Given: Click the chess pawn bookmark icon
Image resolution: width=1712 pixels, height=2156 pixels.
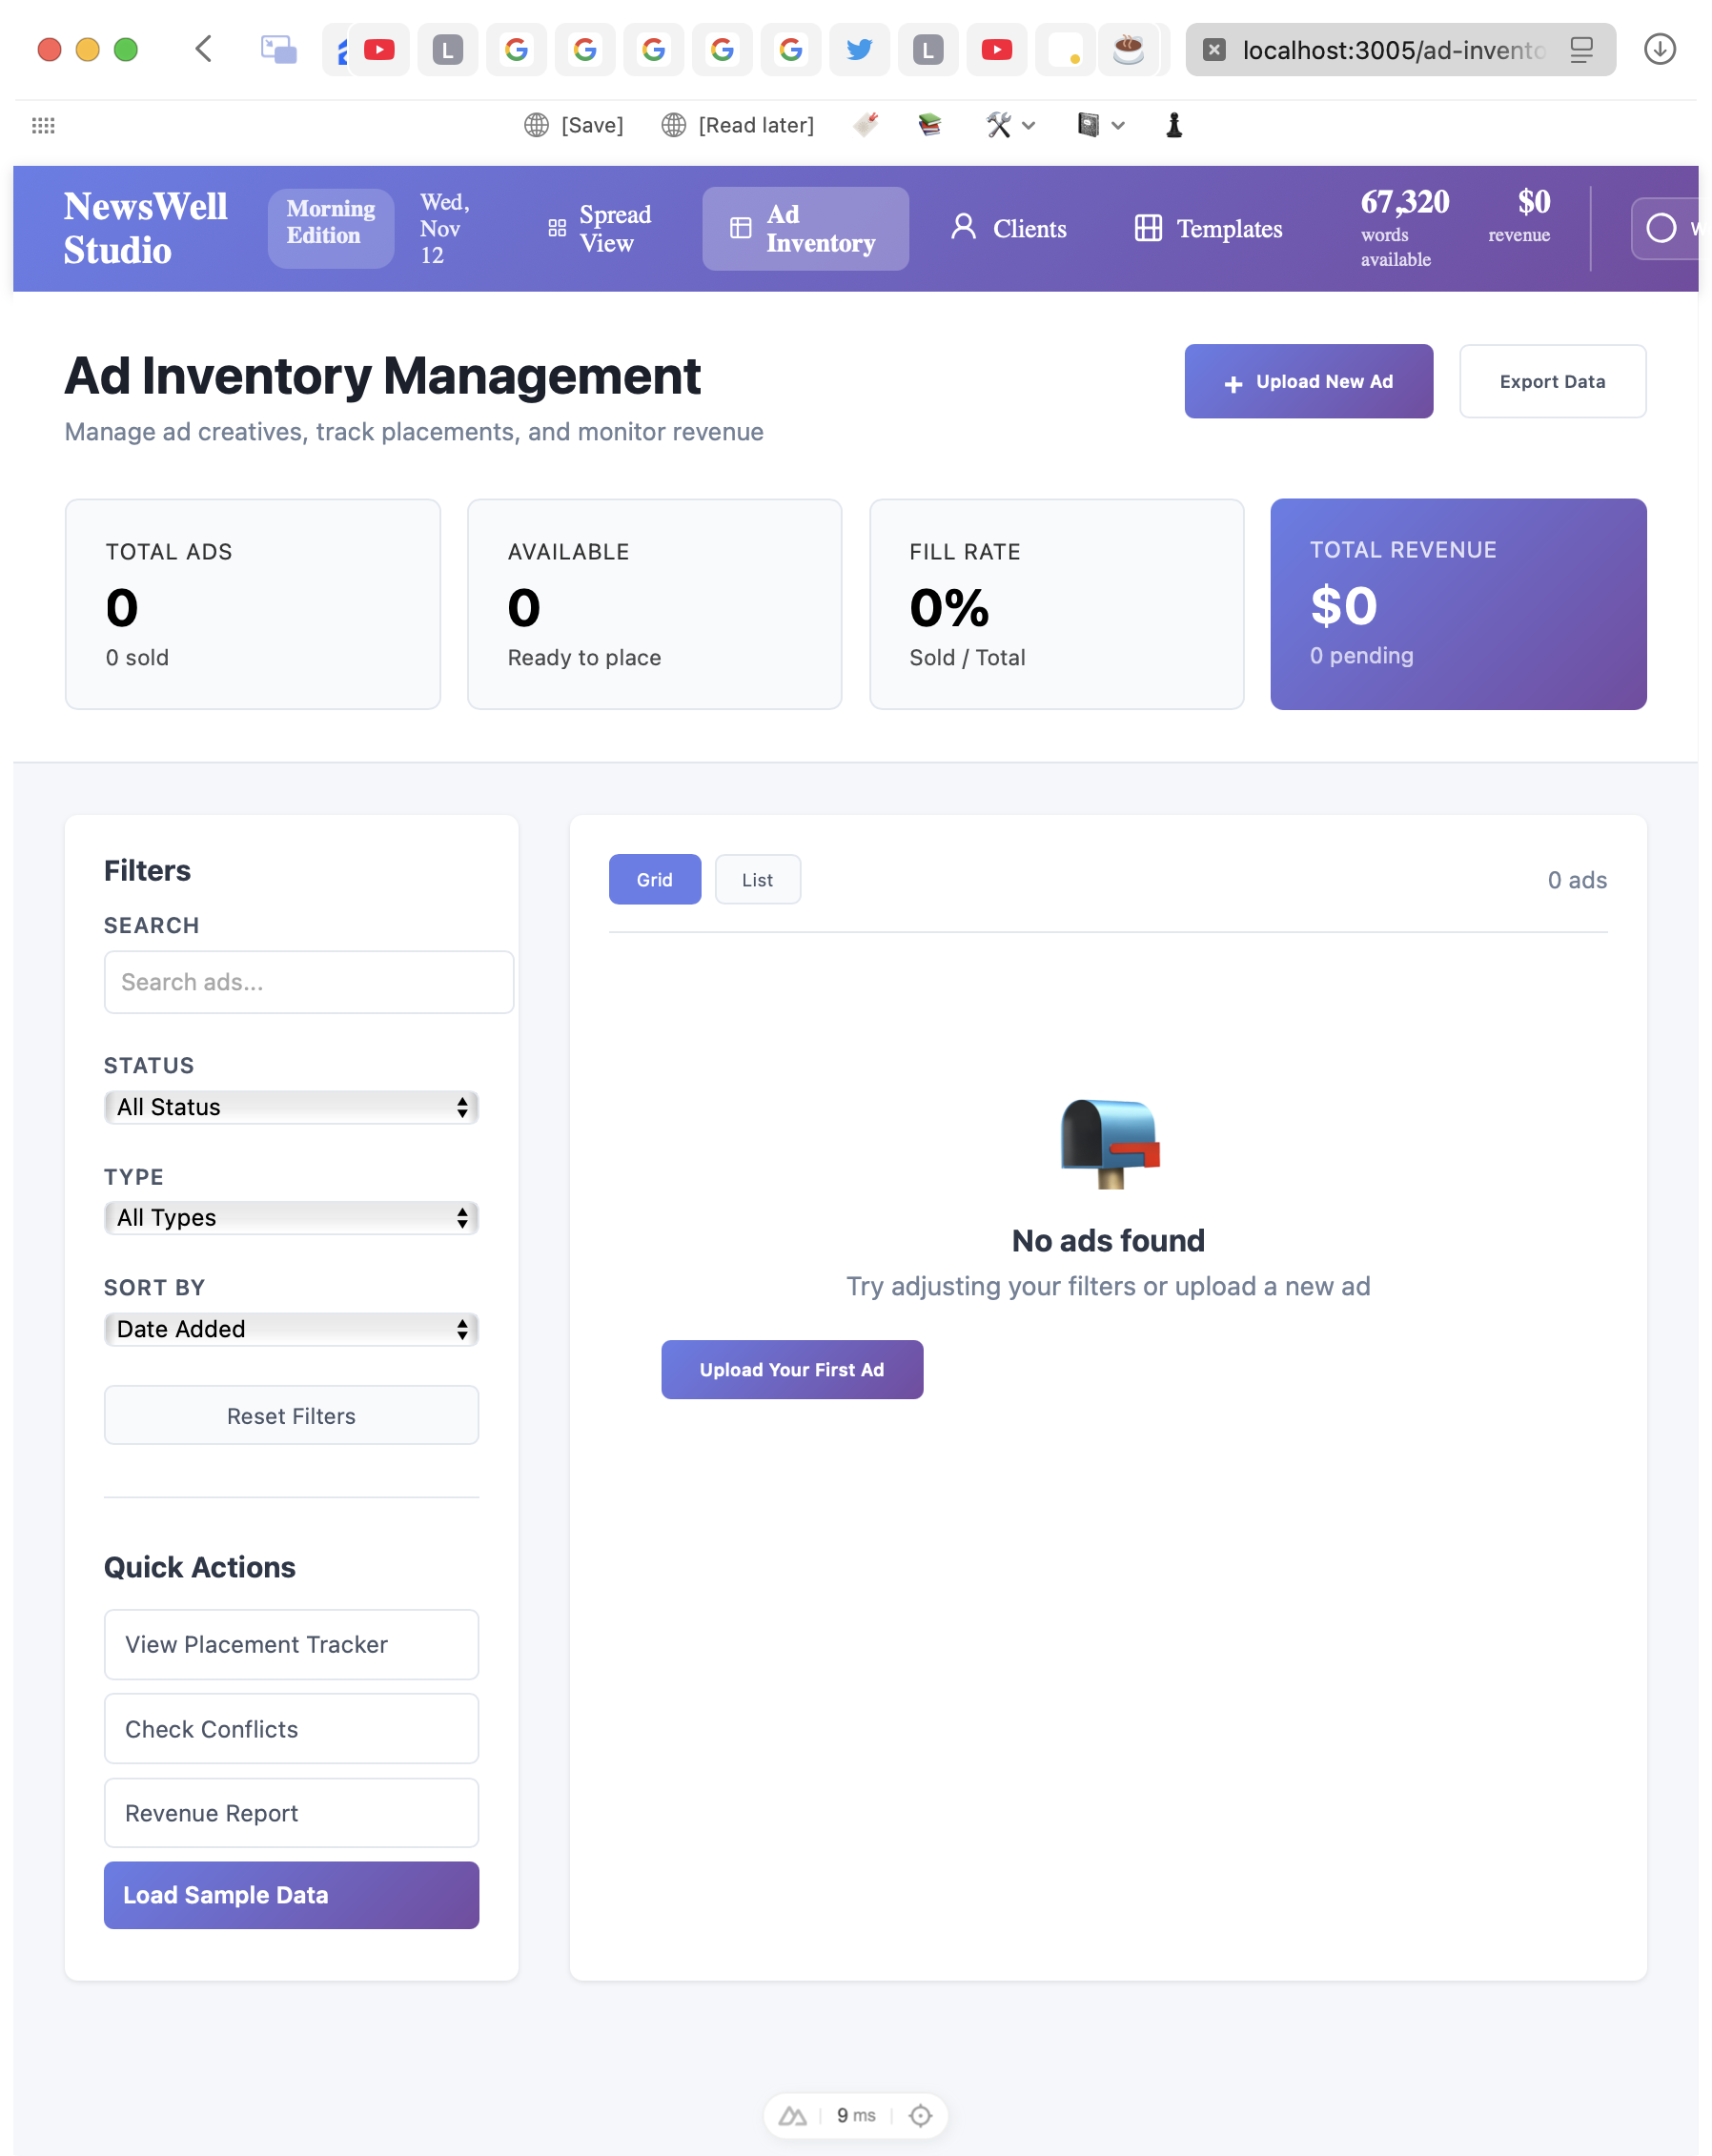Looking at the screenshot, I should click(1174, 125).
